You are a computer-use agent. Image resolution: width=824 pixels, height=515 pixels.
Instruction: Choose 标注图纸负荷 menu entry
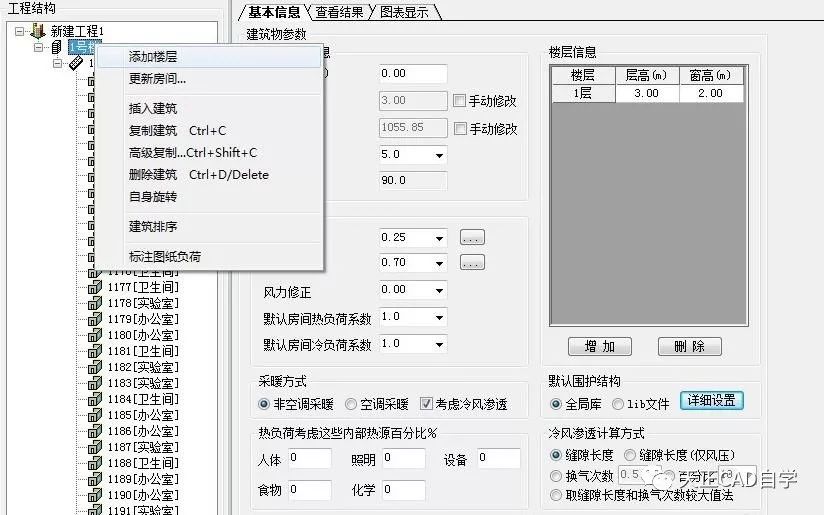(209, 256)
